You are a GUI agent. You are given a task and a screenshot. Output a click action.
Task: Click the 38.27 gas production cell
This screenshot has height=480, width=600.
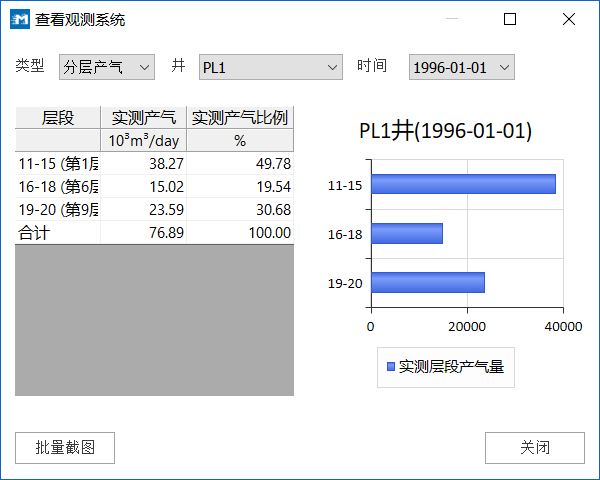coord(143,163)
